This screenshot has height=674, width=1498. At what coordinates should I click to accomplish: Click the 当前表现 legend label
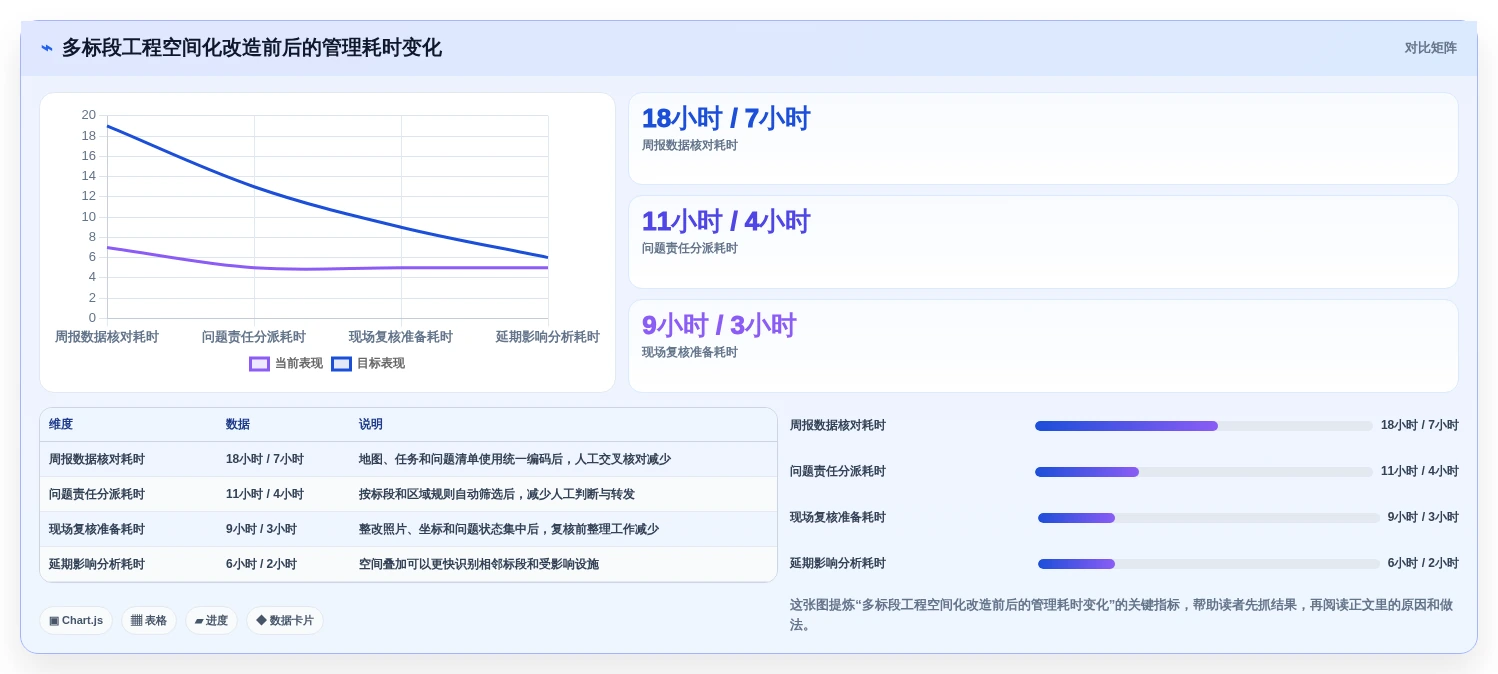298,364
